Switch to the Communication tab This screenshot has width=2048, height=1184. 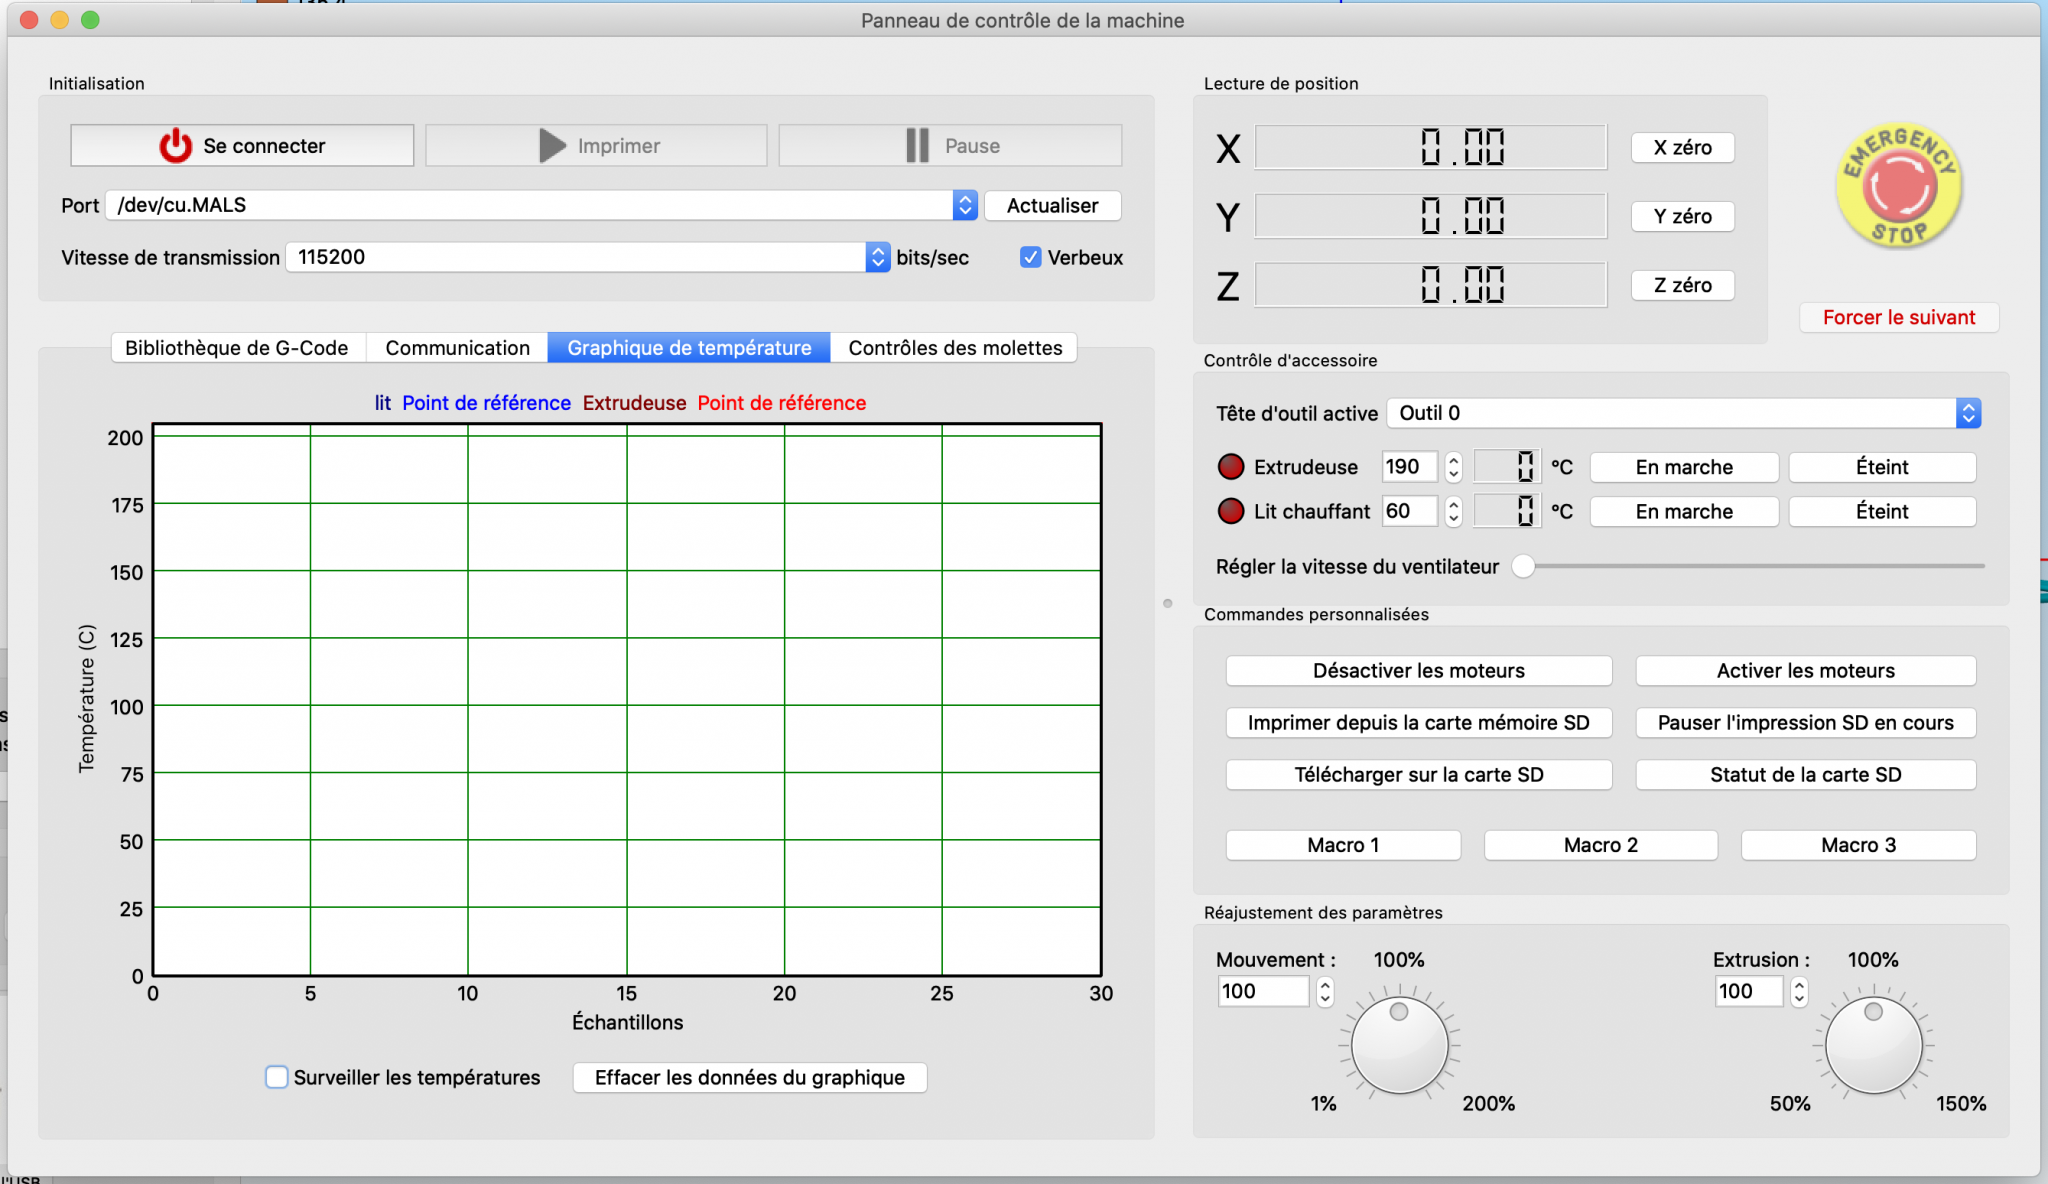[x=457, y=348]
